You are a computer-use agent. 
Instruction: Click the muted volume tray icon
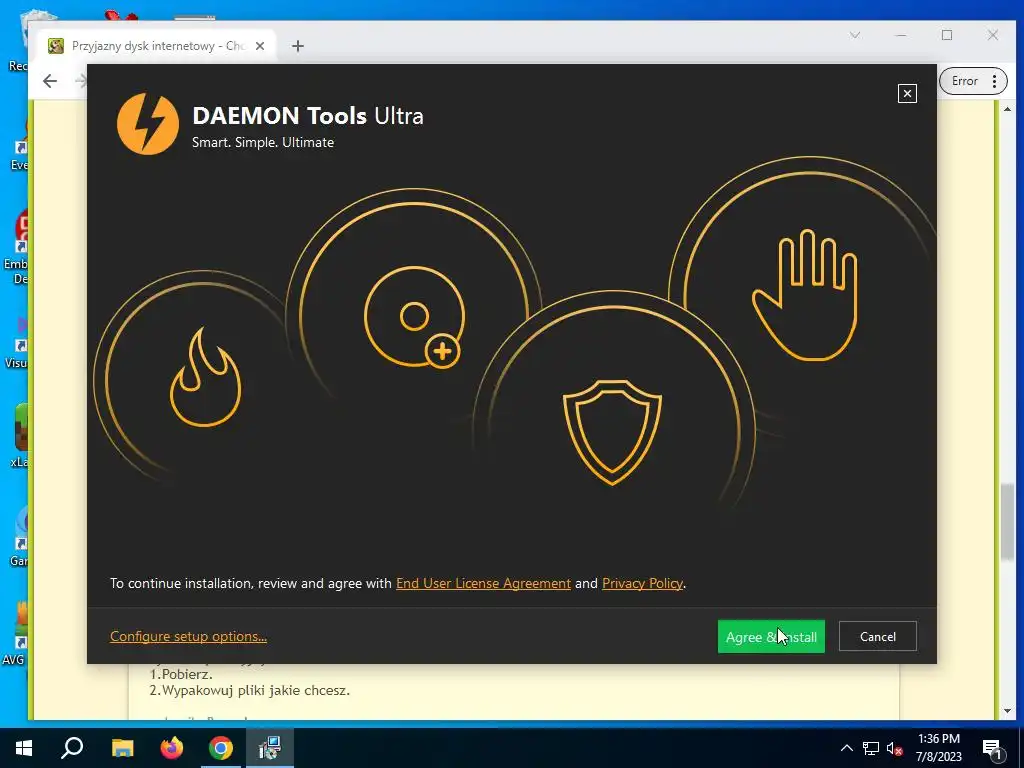click(x=895, y=748)
